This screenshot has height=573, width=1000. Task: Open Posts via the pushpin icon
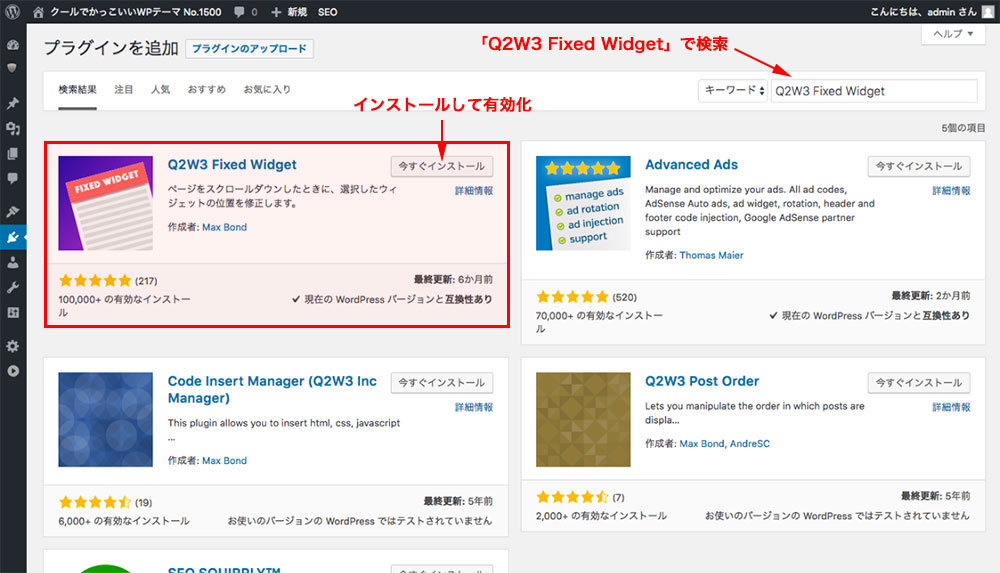13,103
